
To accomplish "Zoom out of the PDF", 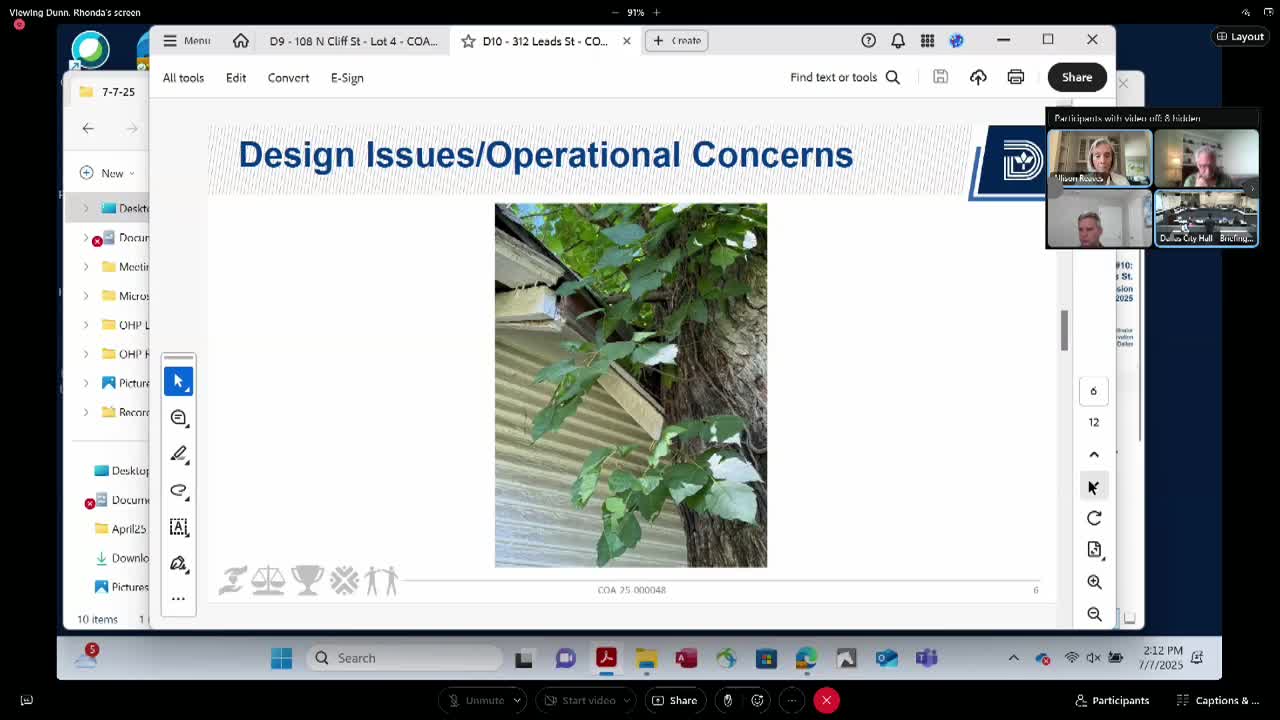I will (x=1094, y=614).
